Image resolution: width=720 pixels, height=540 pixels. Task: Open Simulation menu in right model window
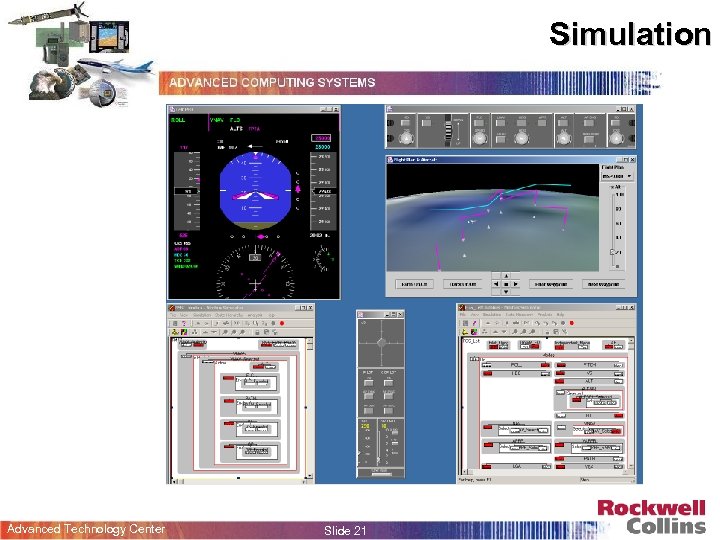tap(492, 315)
